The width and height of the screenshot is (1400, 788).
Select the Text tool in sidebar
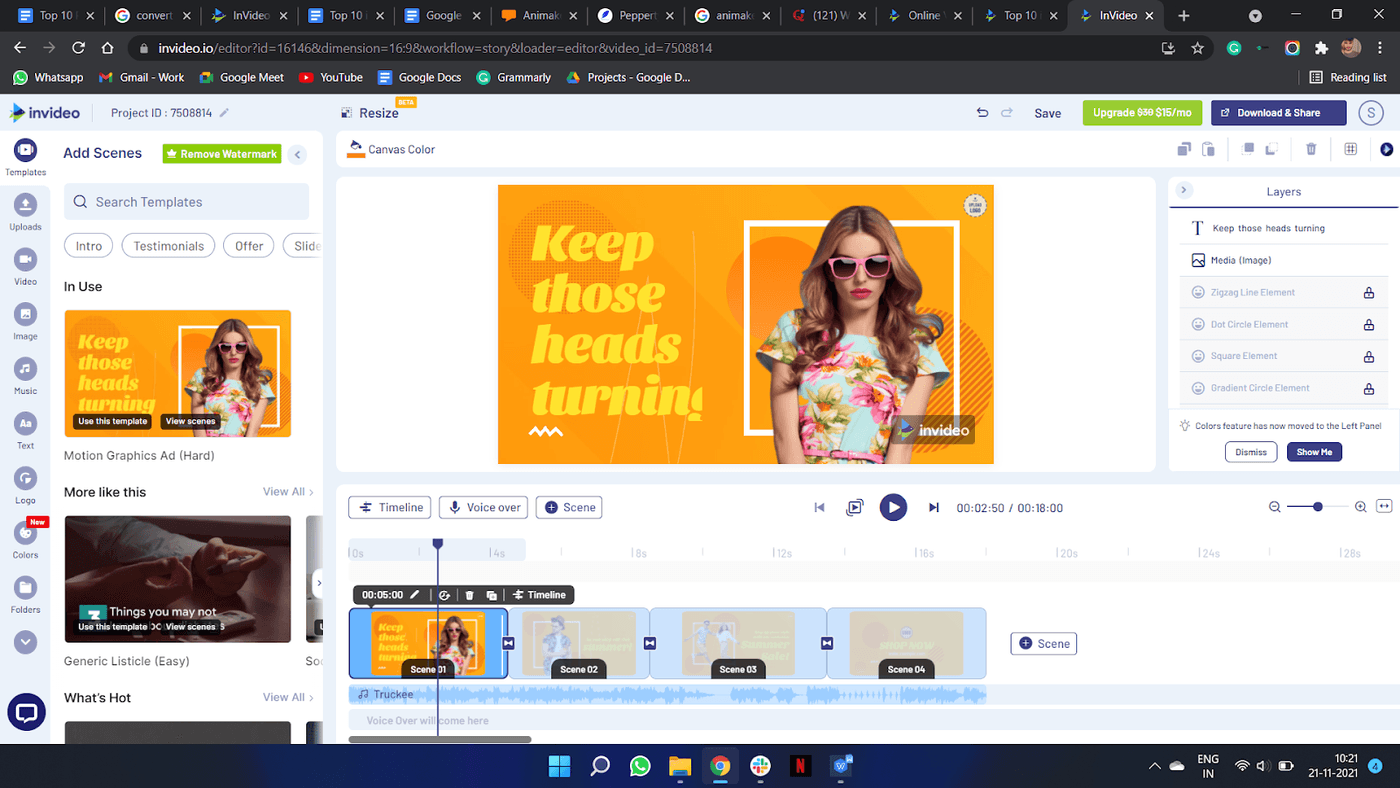click(25, 424)
